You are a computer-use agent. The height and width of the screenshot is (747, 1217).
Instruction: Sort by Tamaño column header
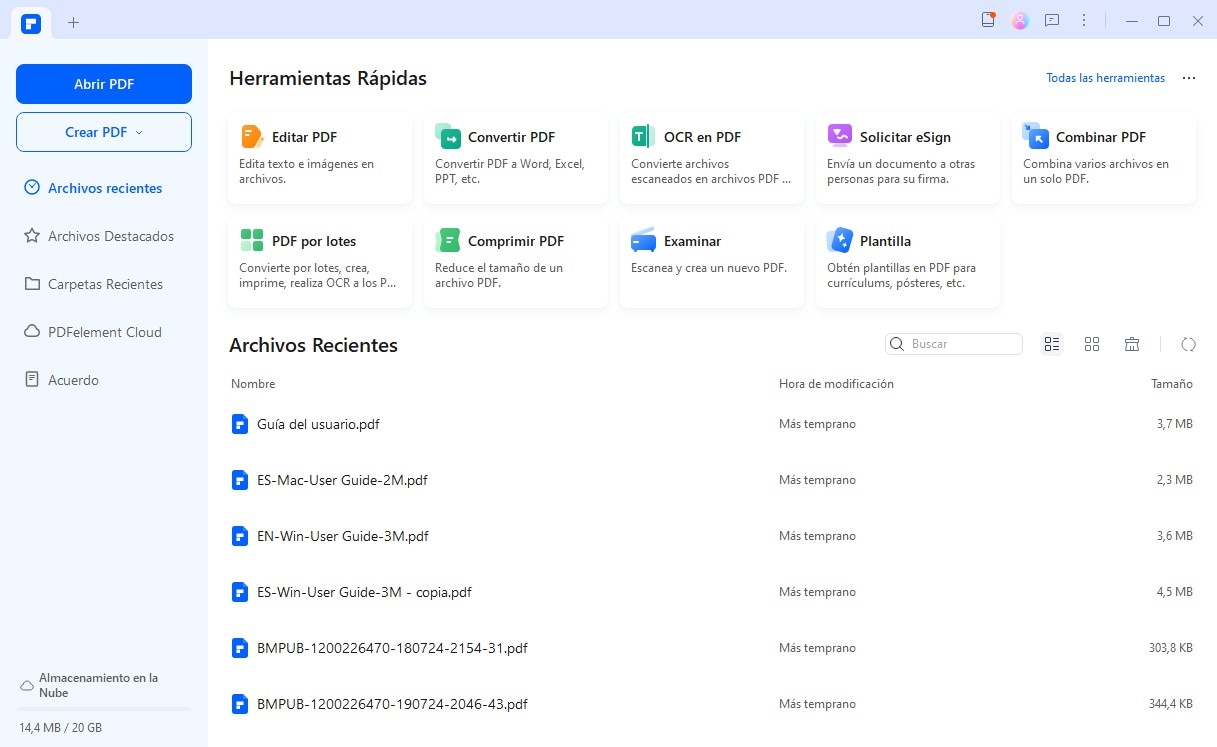click(x=1172, y=384)
